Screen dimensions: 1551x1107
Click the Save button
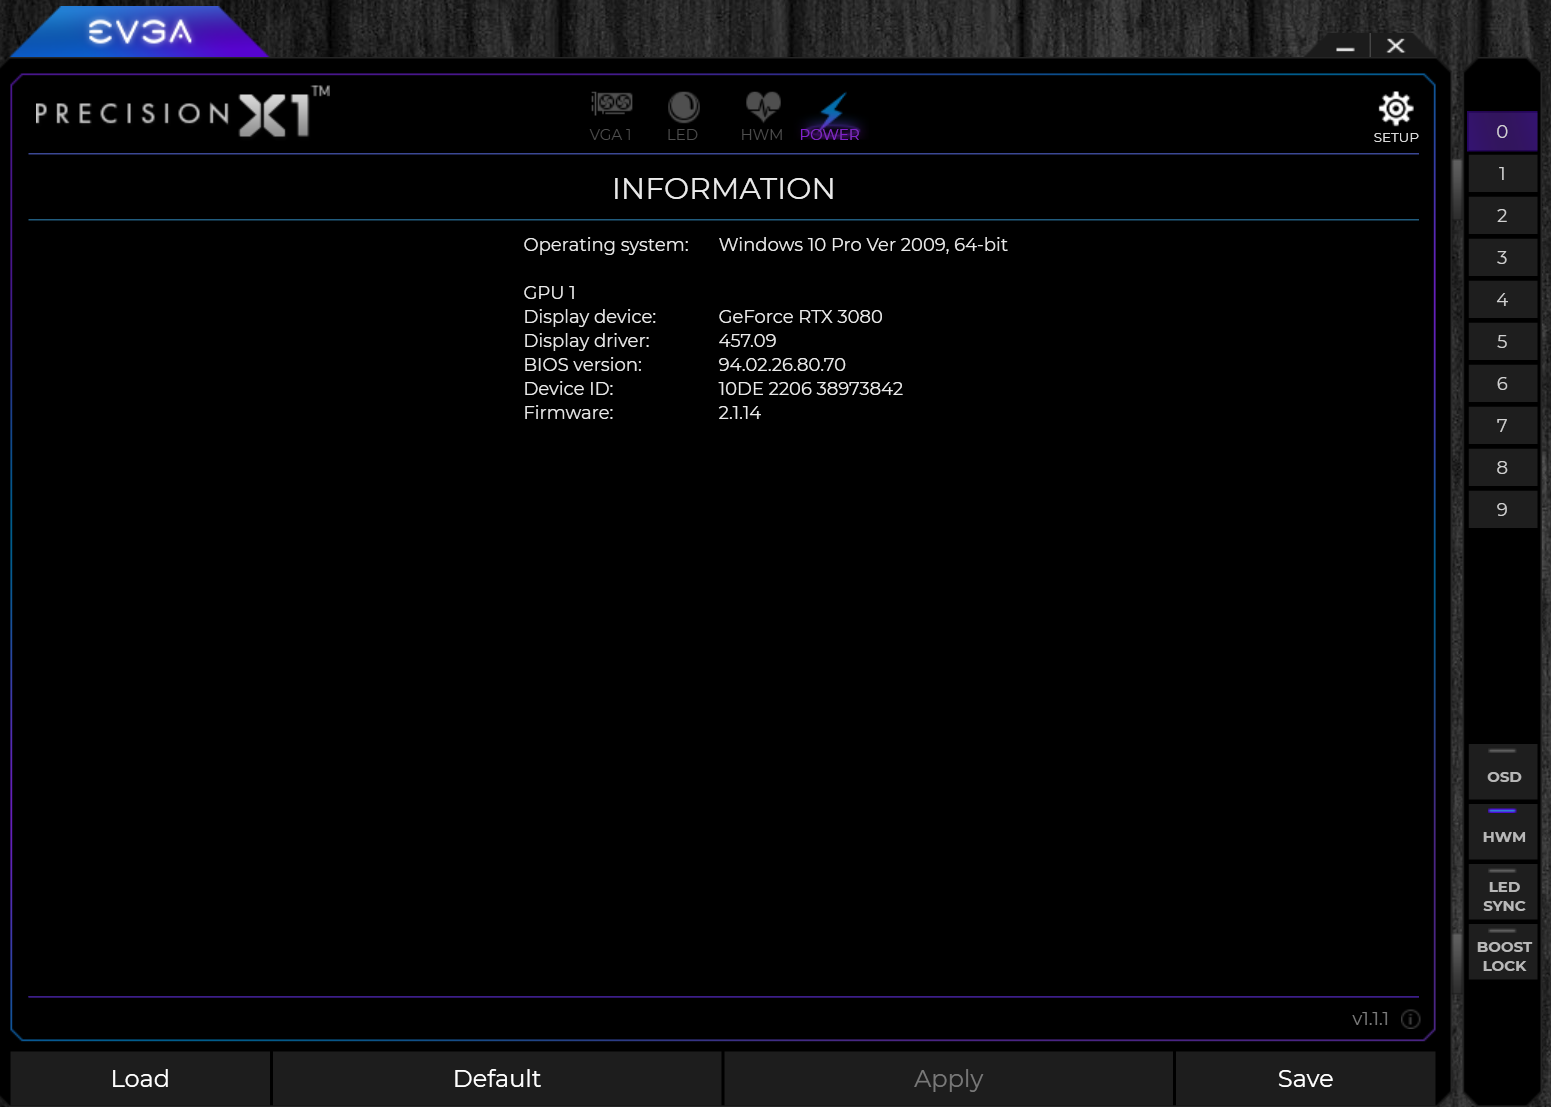[1305, 1079]
